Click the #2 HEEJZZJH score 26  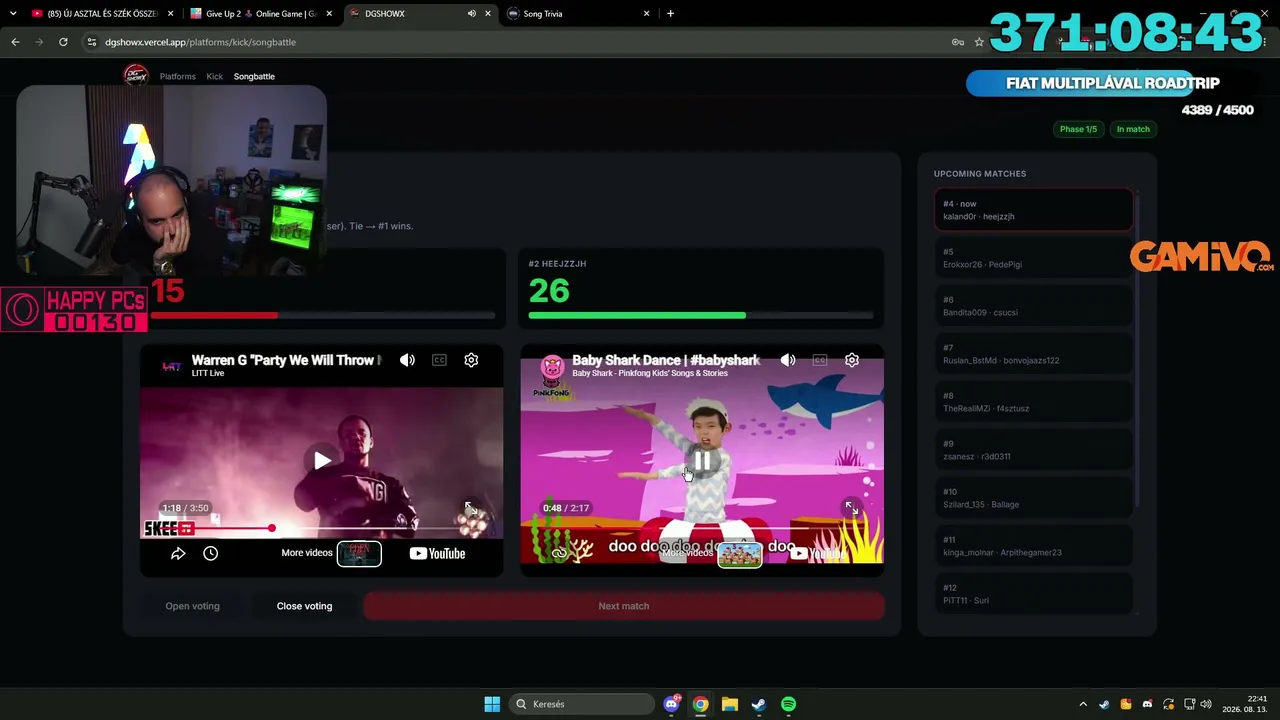549,291
